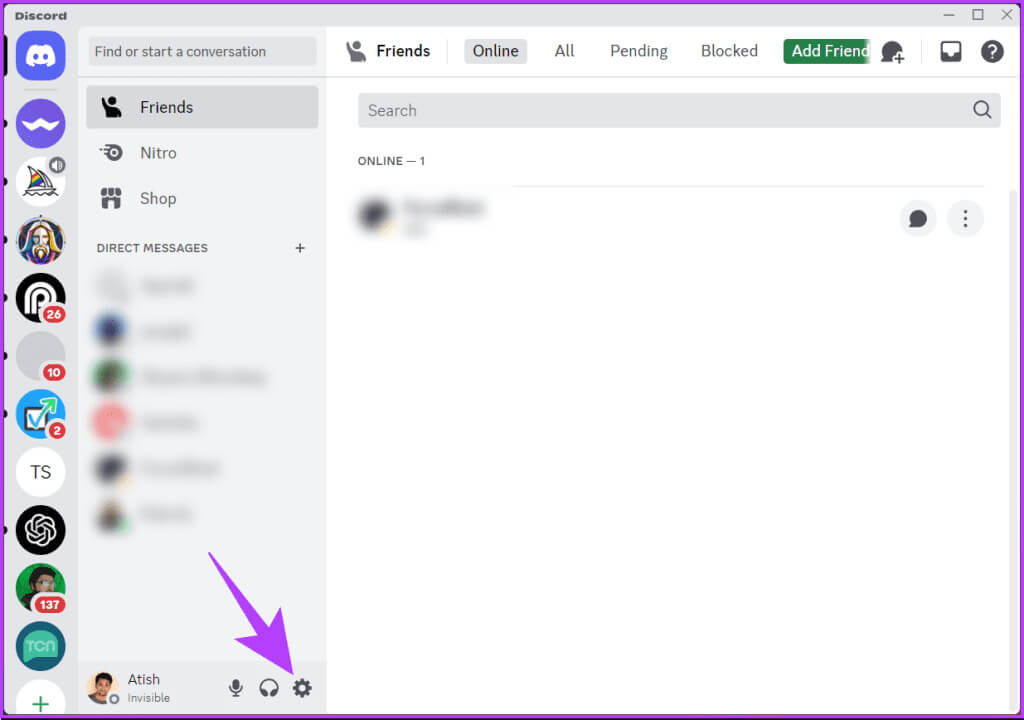Open the TCN server icon
The height and width of the screenshot is (720, 1024).
40,646
